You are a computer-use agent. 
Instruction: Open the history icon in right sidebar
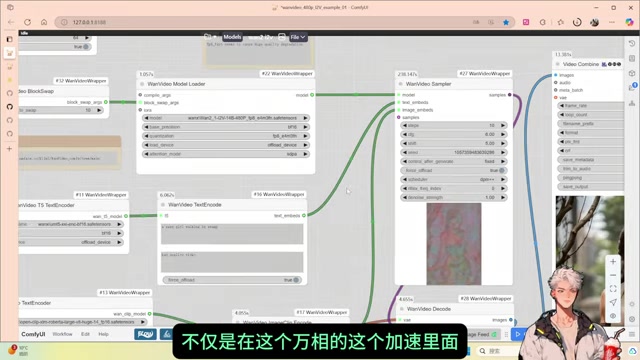tap(632, 44)
